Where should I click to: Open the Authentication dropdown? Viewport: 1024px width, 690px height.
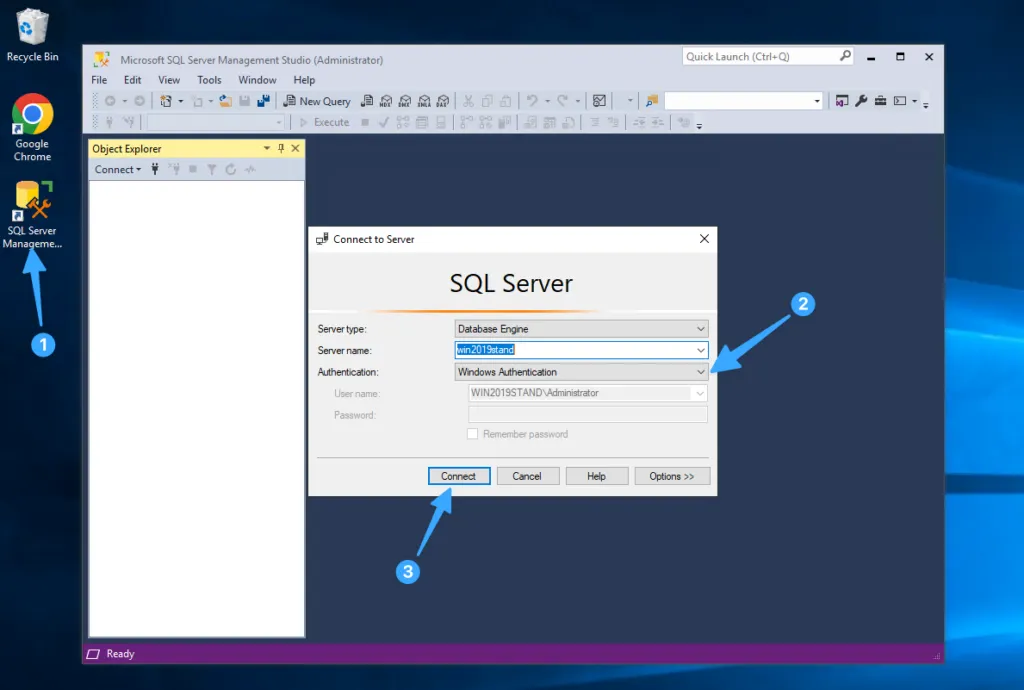700,371
